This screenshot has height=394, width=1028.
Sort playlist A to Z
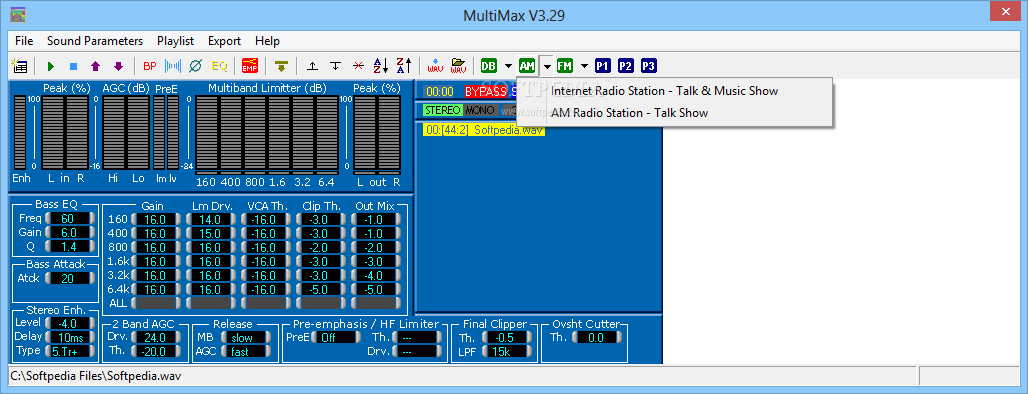click(x=381, y=66)
